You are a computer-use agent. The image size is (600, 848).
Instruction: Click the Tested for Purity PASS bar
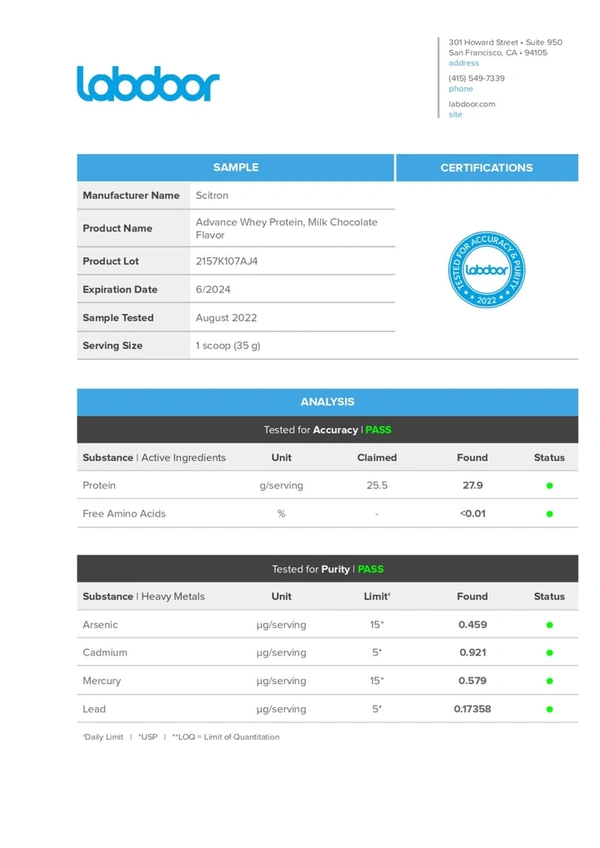[327, 569]
